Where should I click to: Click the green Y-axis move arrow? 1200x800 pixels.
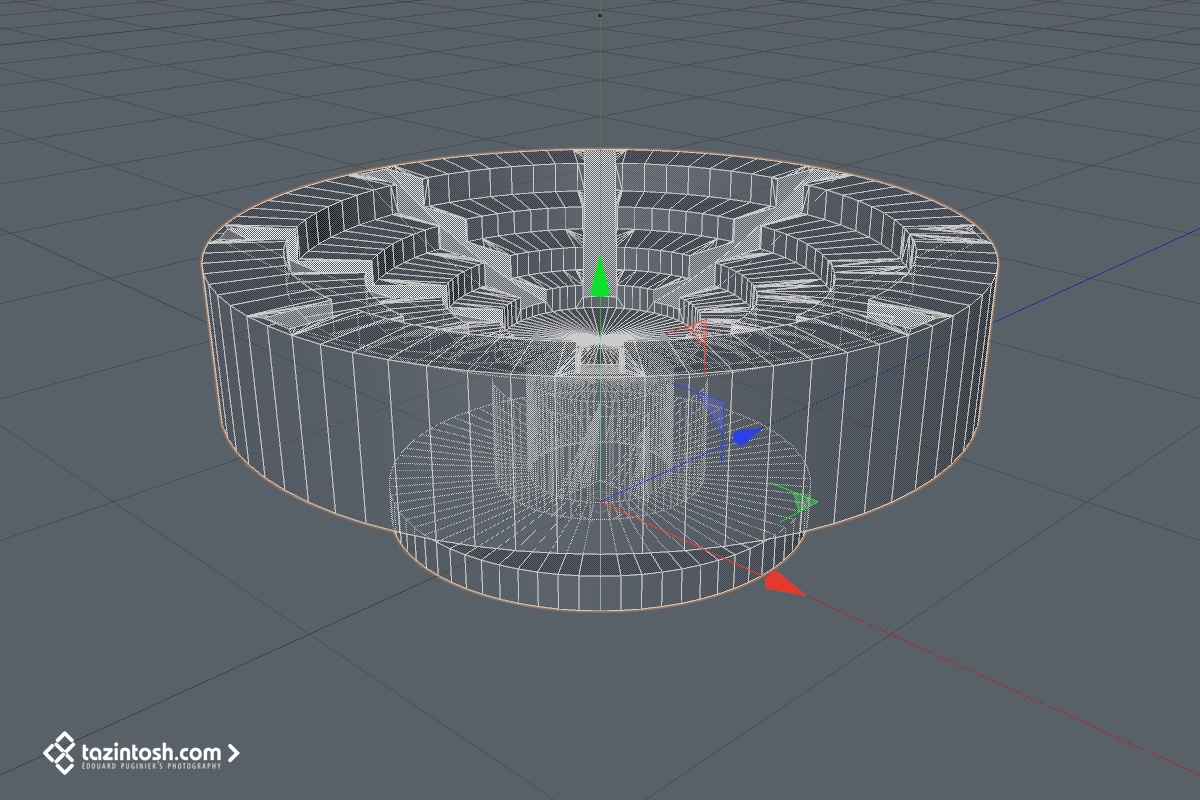600,279
